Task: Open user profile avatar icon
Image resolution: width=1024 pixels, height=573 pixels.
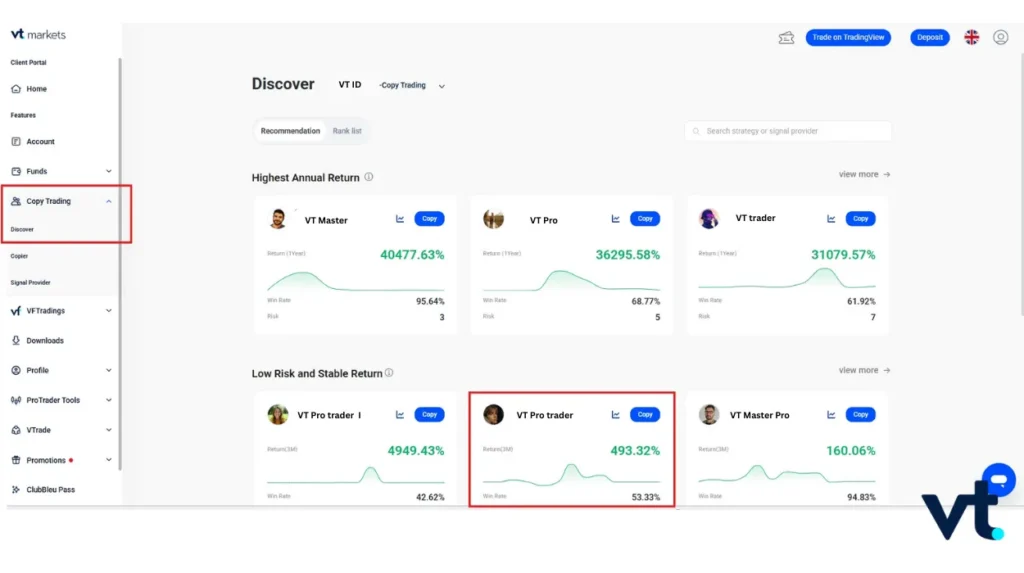Action: point(1000,37)
